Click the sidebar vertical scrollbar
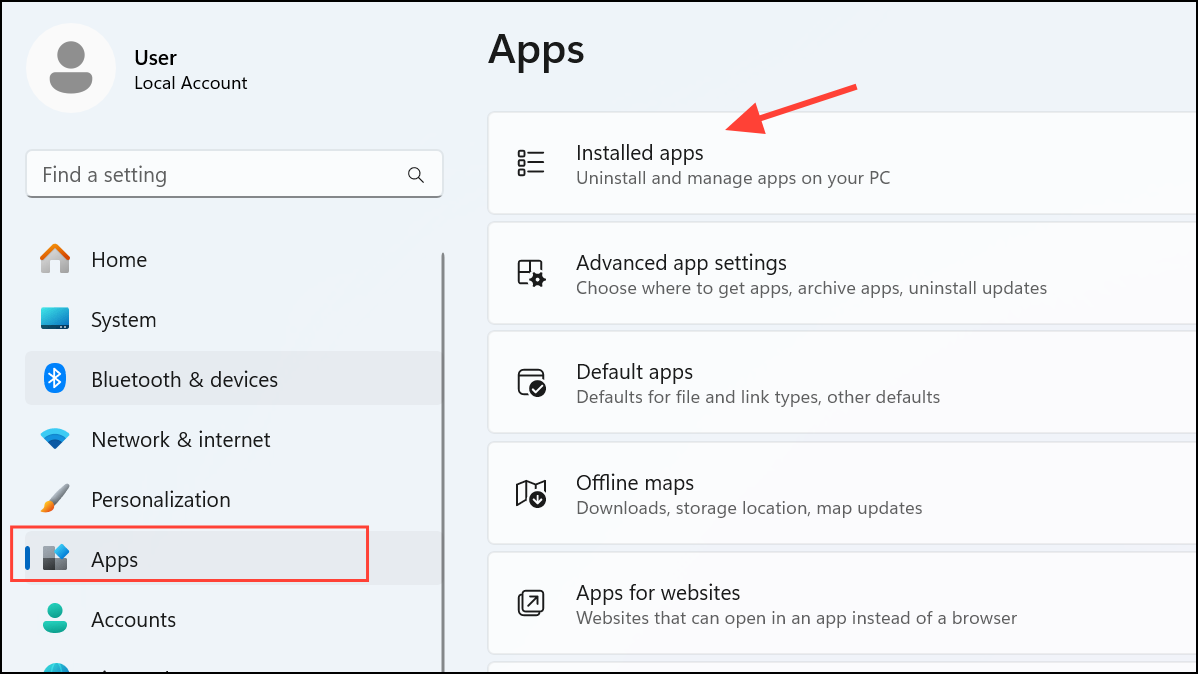 point(442,462)
